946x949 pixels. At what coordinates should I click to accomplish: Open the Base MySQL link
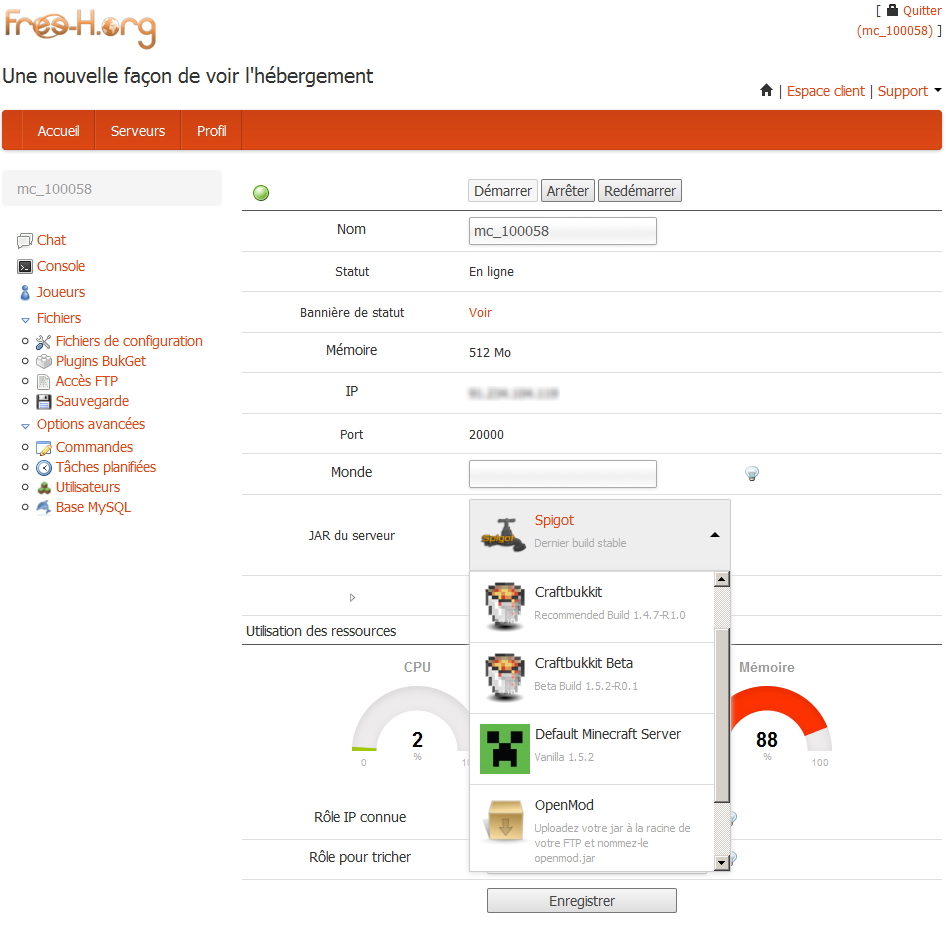point(93,507)
